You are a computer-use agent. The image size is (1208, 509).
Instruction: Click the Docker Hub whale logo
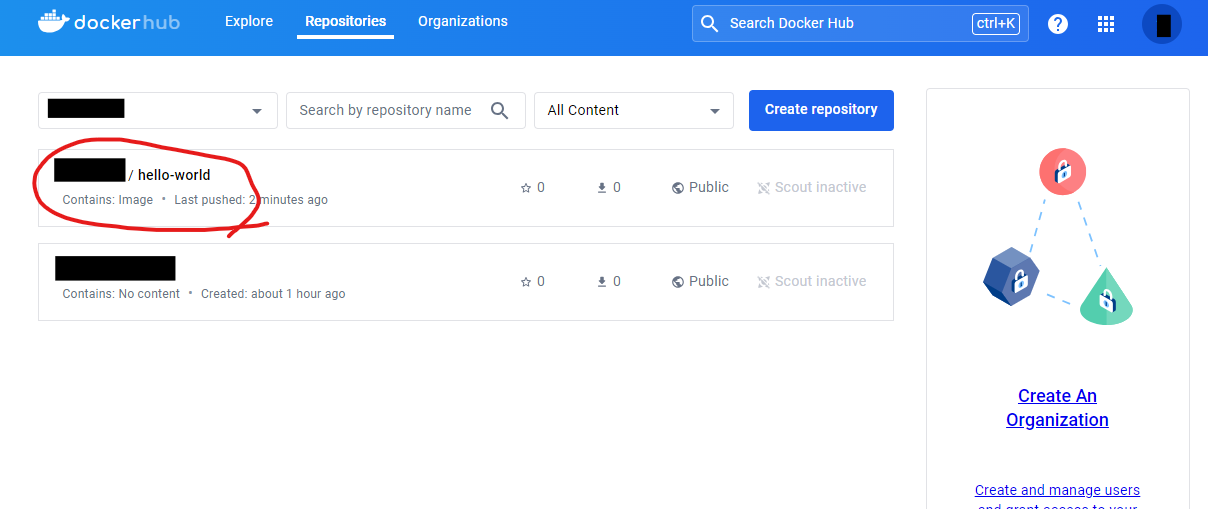click(109, 22)
